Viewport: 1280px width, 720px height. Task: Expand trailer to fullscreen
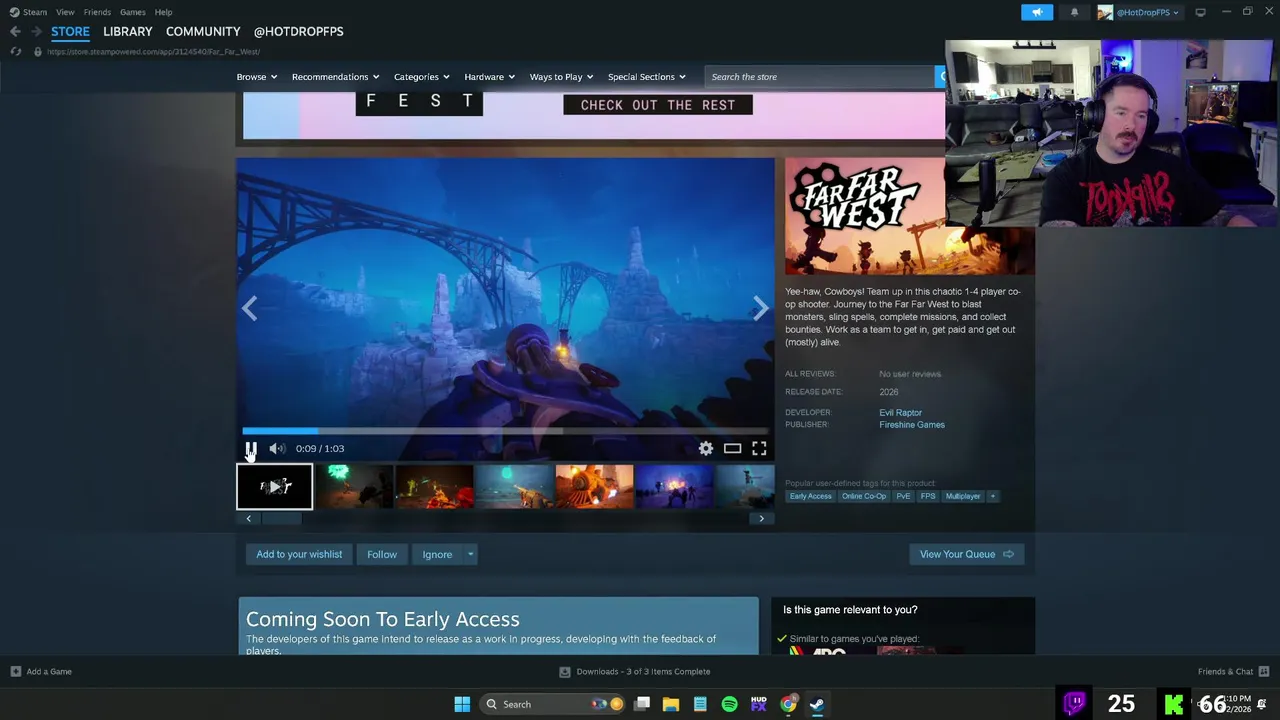[759, 449]
